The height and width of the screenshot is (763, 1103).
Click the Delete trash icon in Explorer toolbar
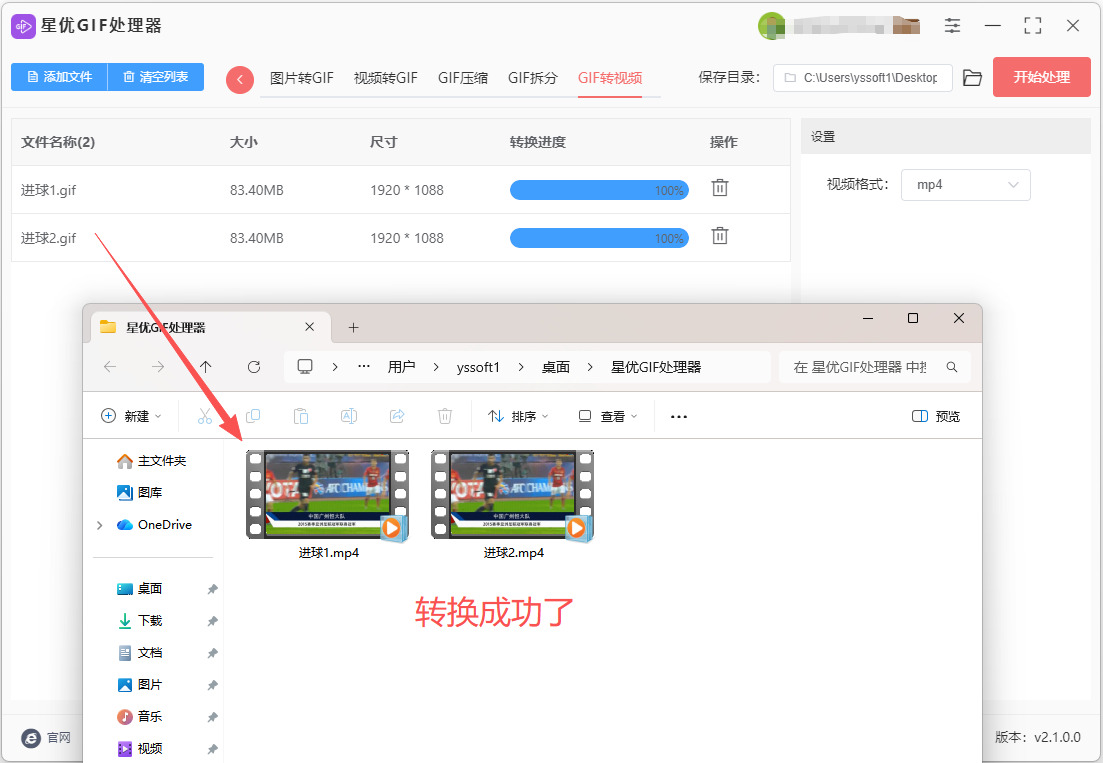[x=445, y=416]
